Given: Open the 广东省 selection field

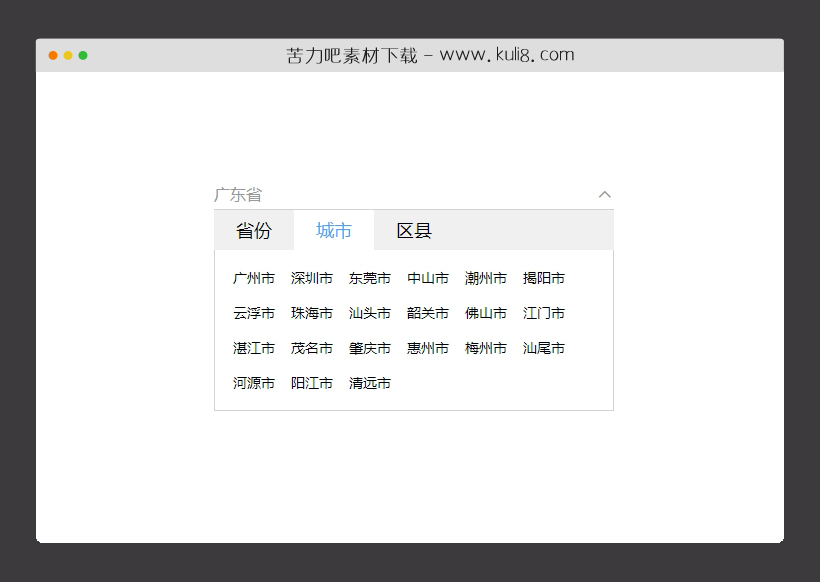Looking at the screenshot, I should coord(400,195).
